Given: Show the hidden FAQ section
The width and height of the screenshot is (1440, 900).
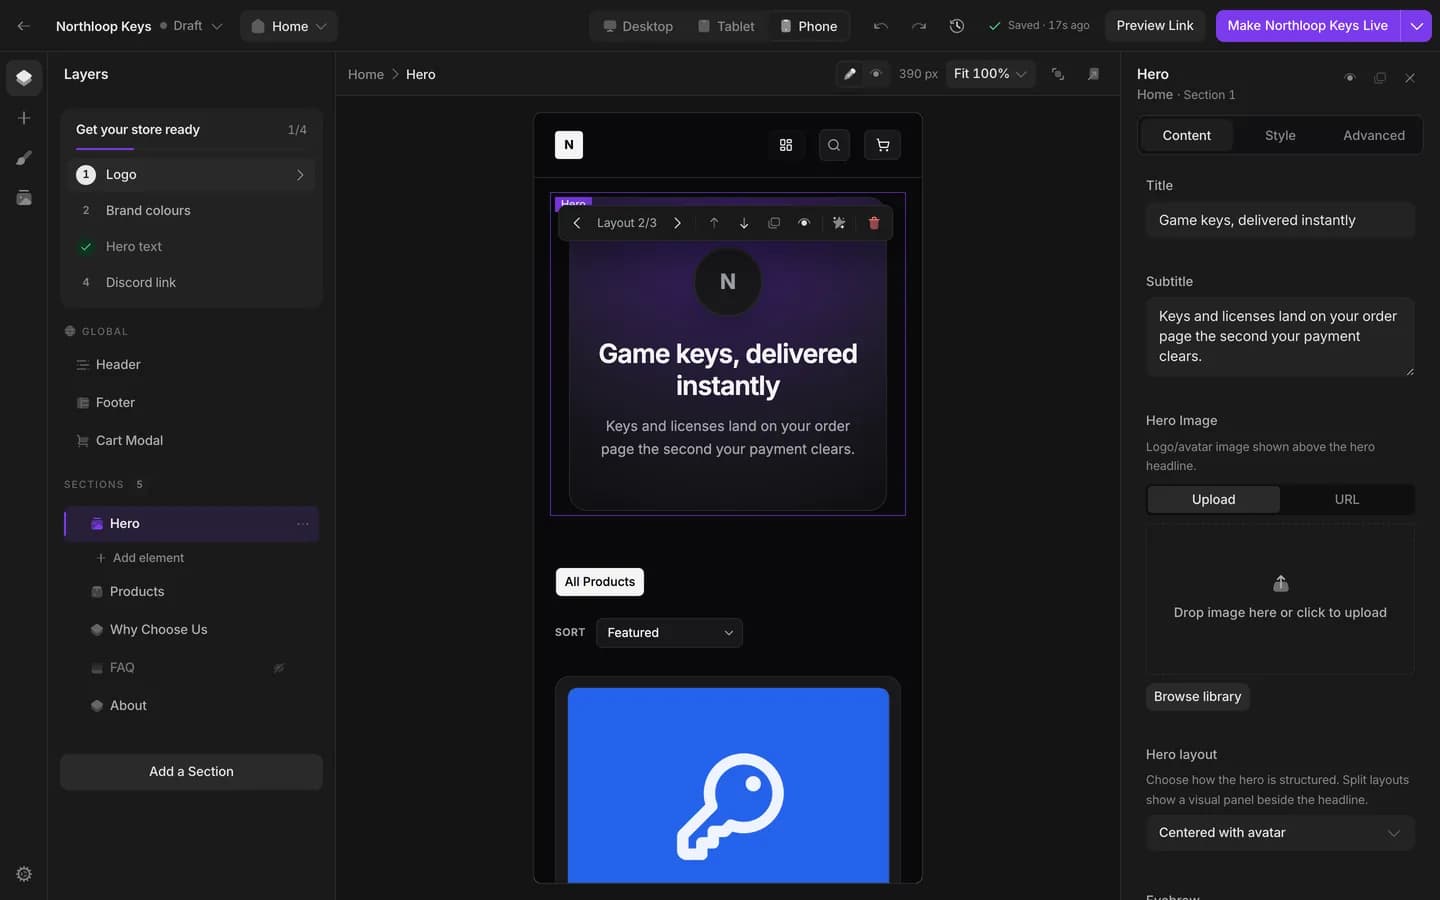Looking at the screenshot, I should tap(279, 668).
